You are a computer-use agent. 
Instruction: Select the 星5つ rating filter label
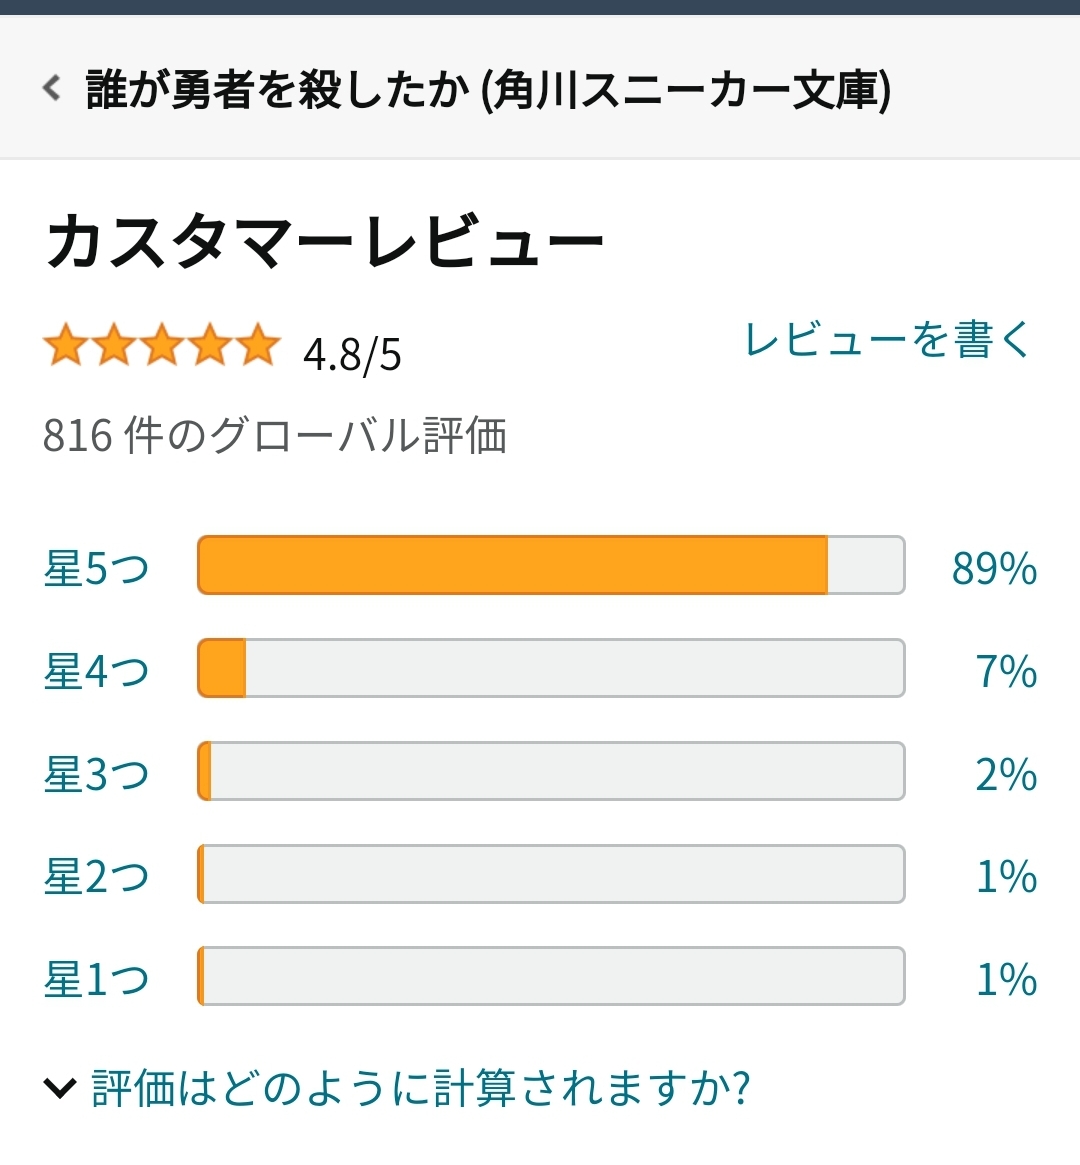pyautogui.click(x=97, y=568)
